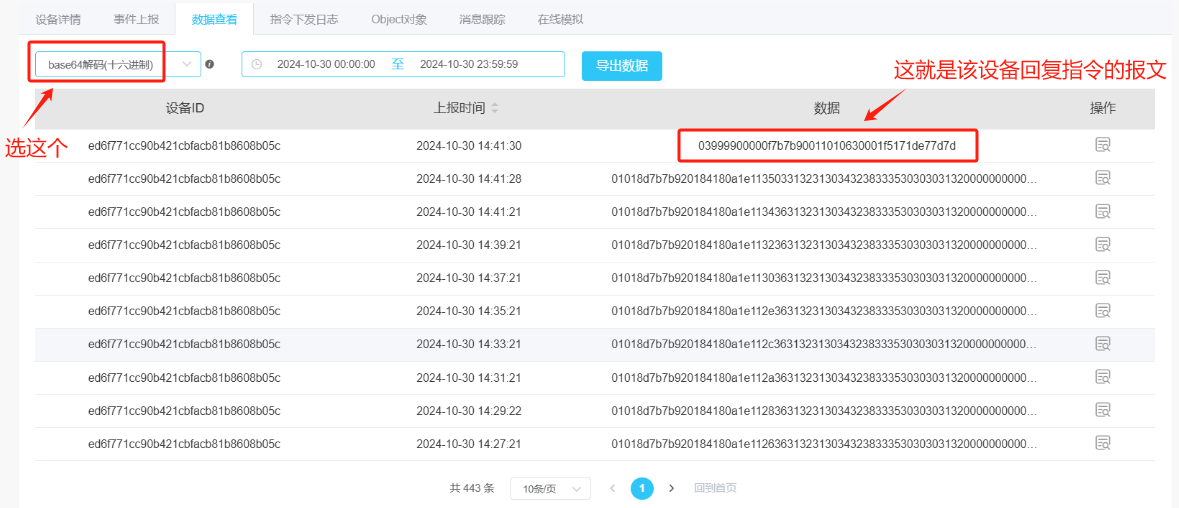The width and height of the screenshot is (1179, 508).
Task: Switch to the 设备详情 tab
Action: tap(58, 19)
